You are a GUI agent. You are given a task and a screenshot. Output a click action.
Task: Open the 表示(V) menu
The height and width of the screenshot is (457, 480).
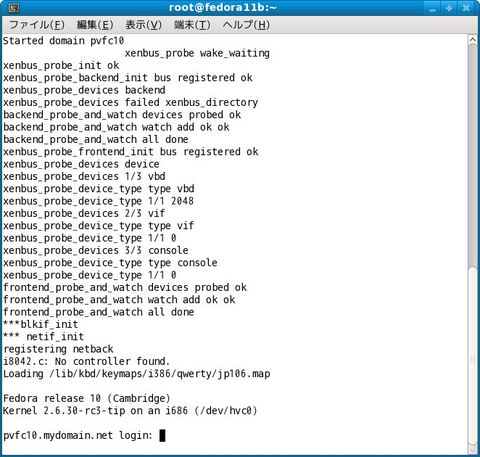143,25
